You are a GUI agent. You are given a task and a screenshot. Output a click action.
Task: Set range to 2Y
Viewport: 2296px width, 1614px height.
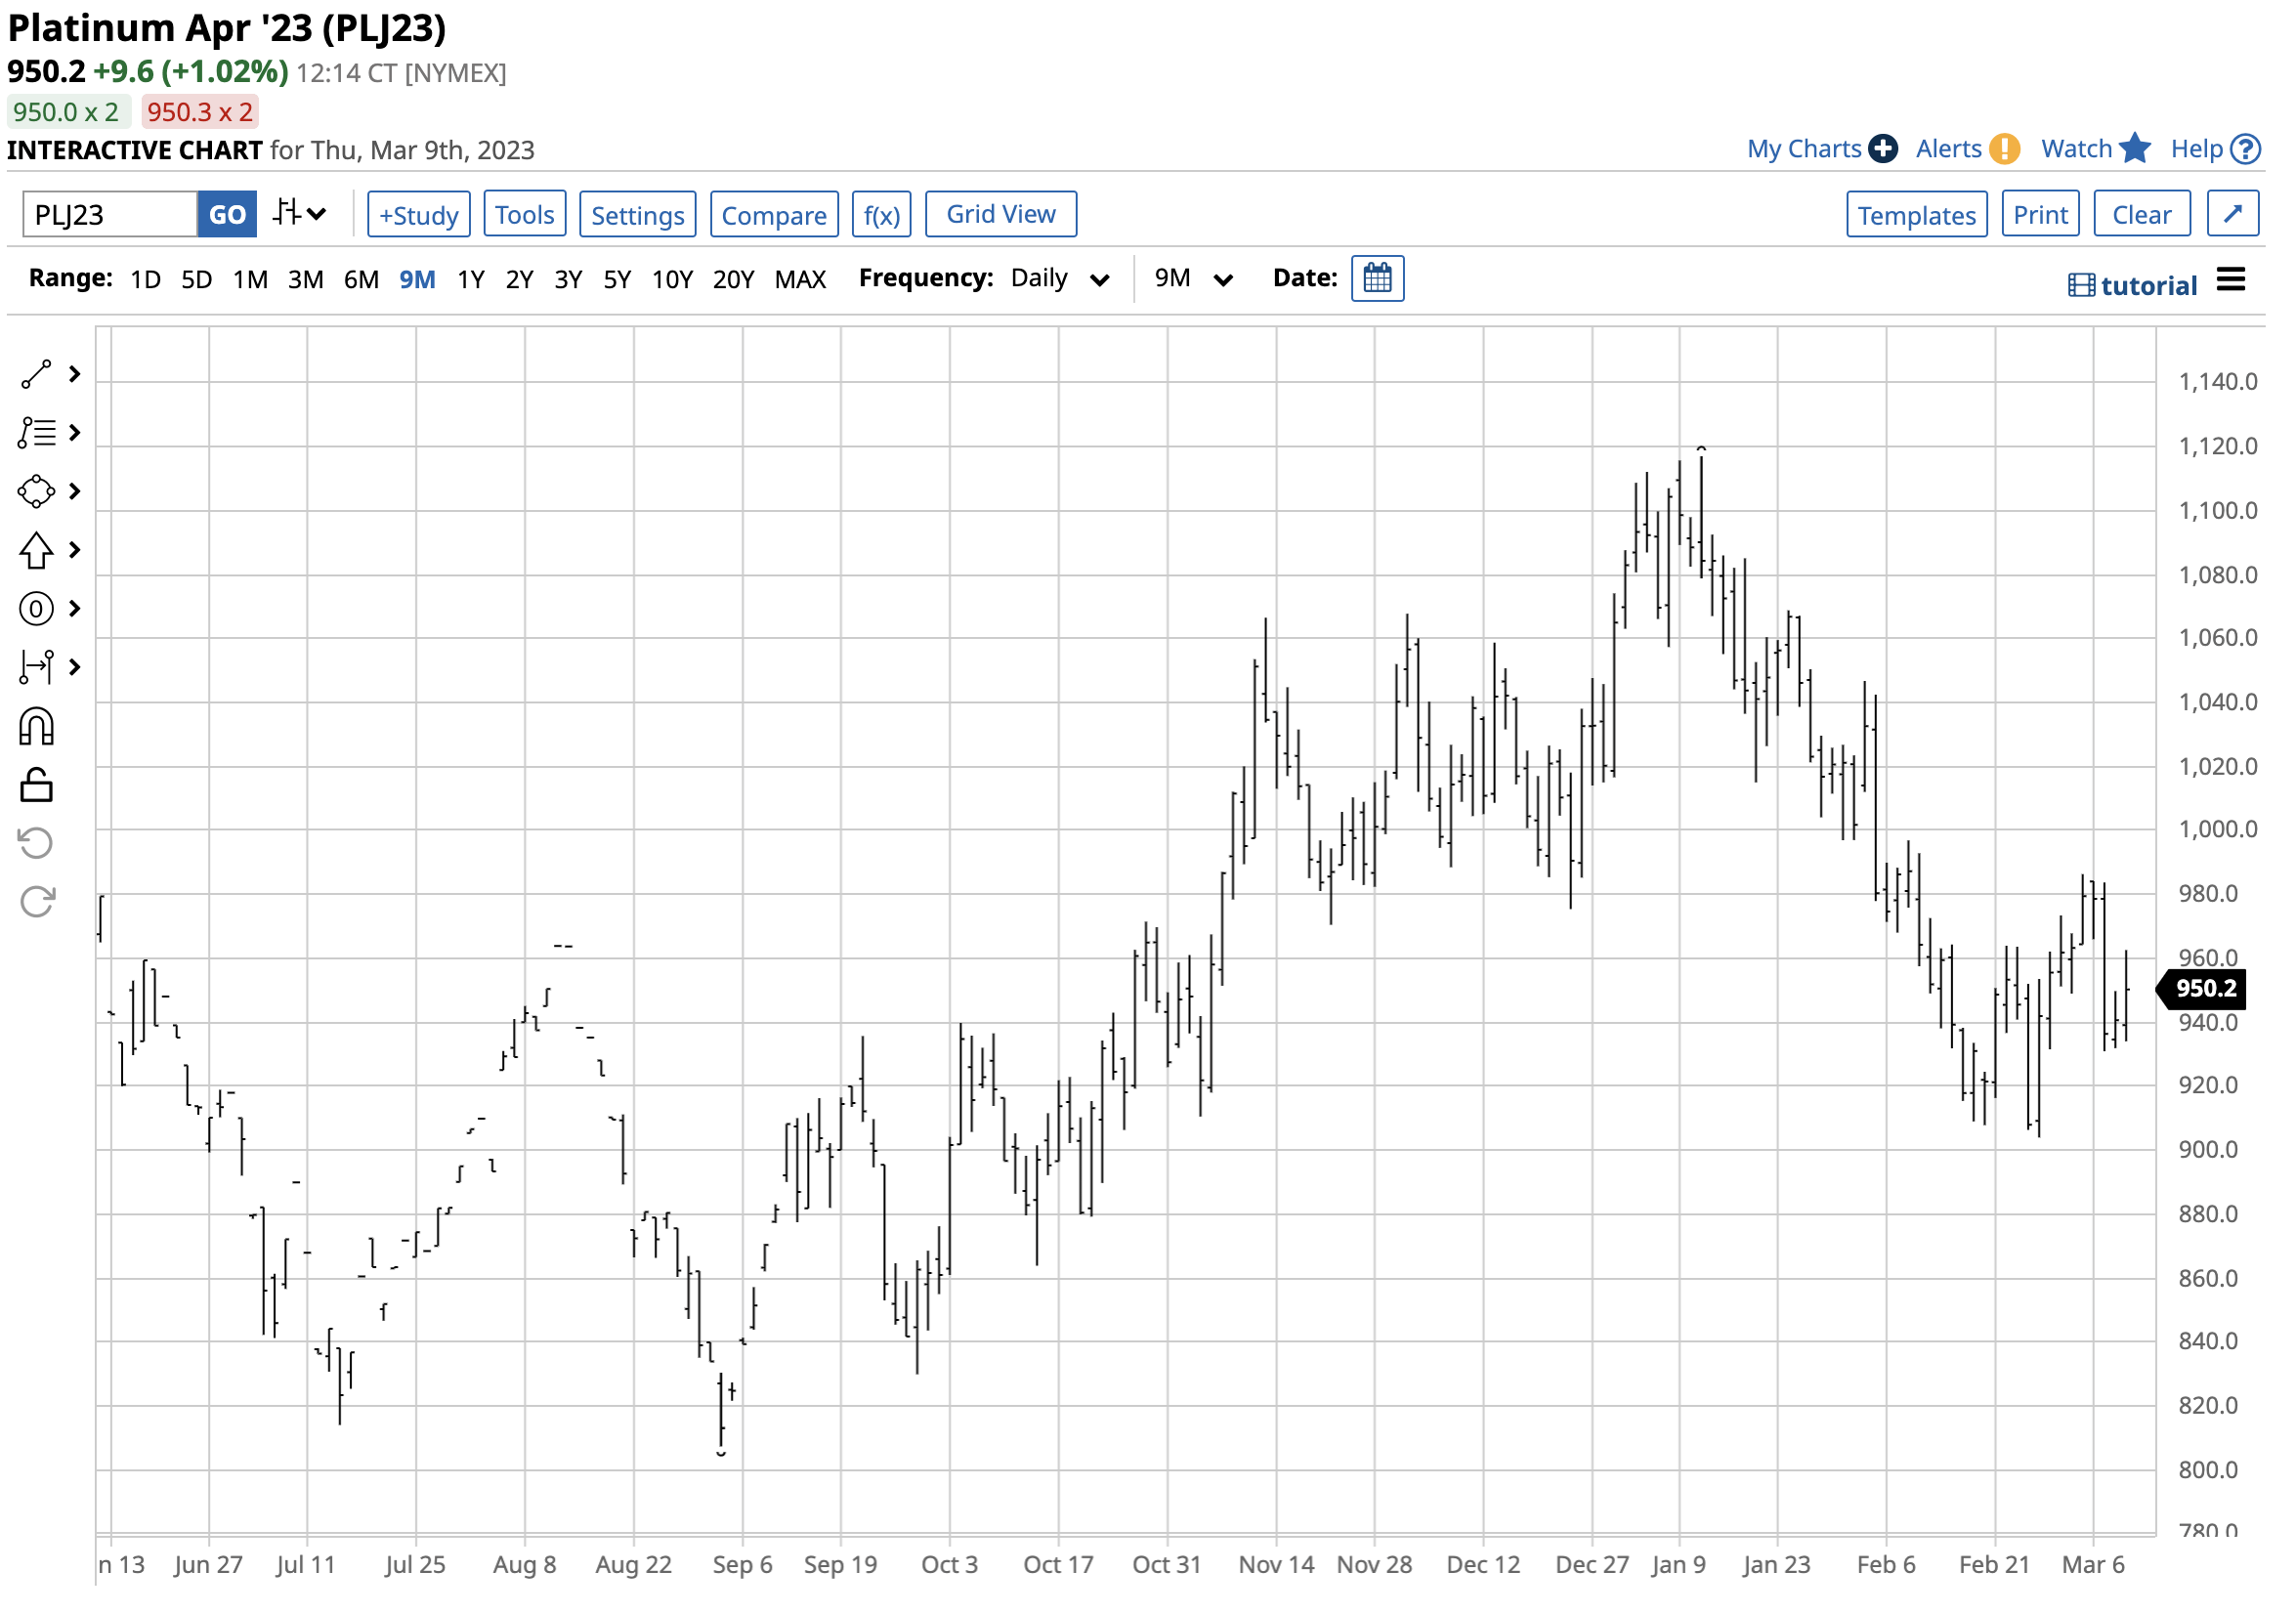click(520, 280)
